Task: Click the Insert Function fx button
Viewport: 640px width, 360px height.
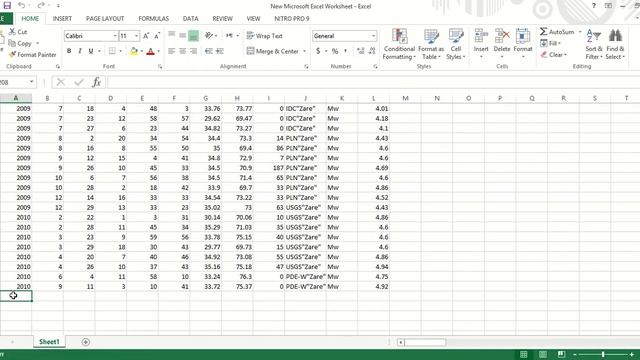Action: click(x=96, y=82)
